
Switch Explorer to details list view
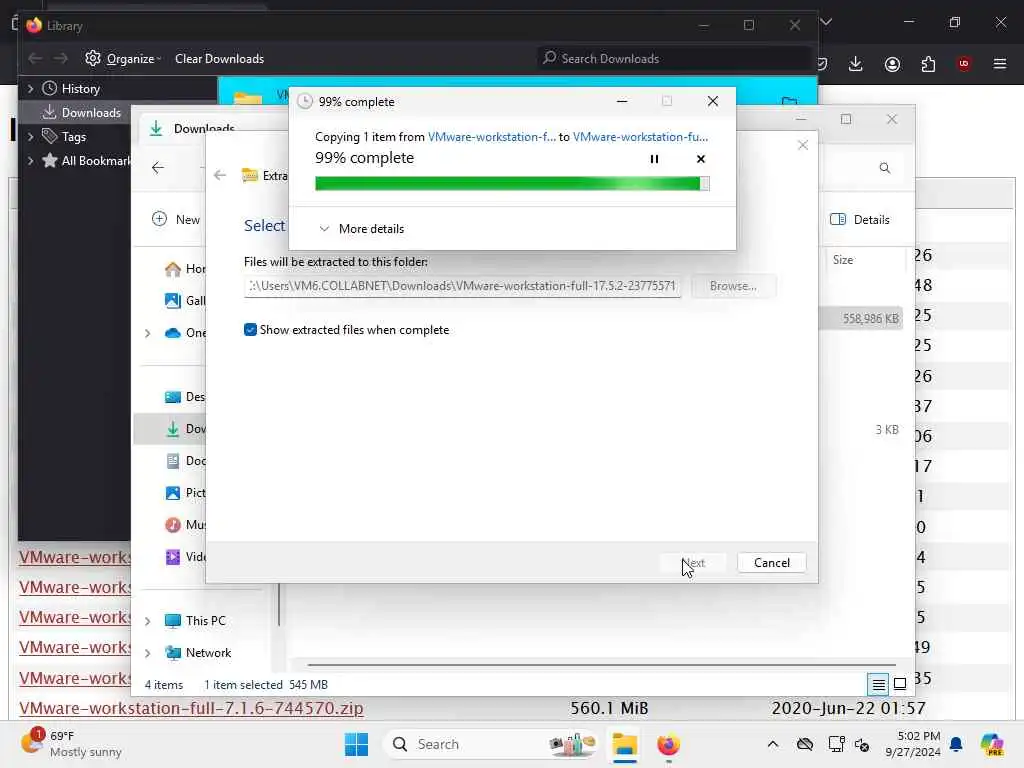[x=878, y=684]
